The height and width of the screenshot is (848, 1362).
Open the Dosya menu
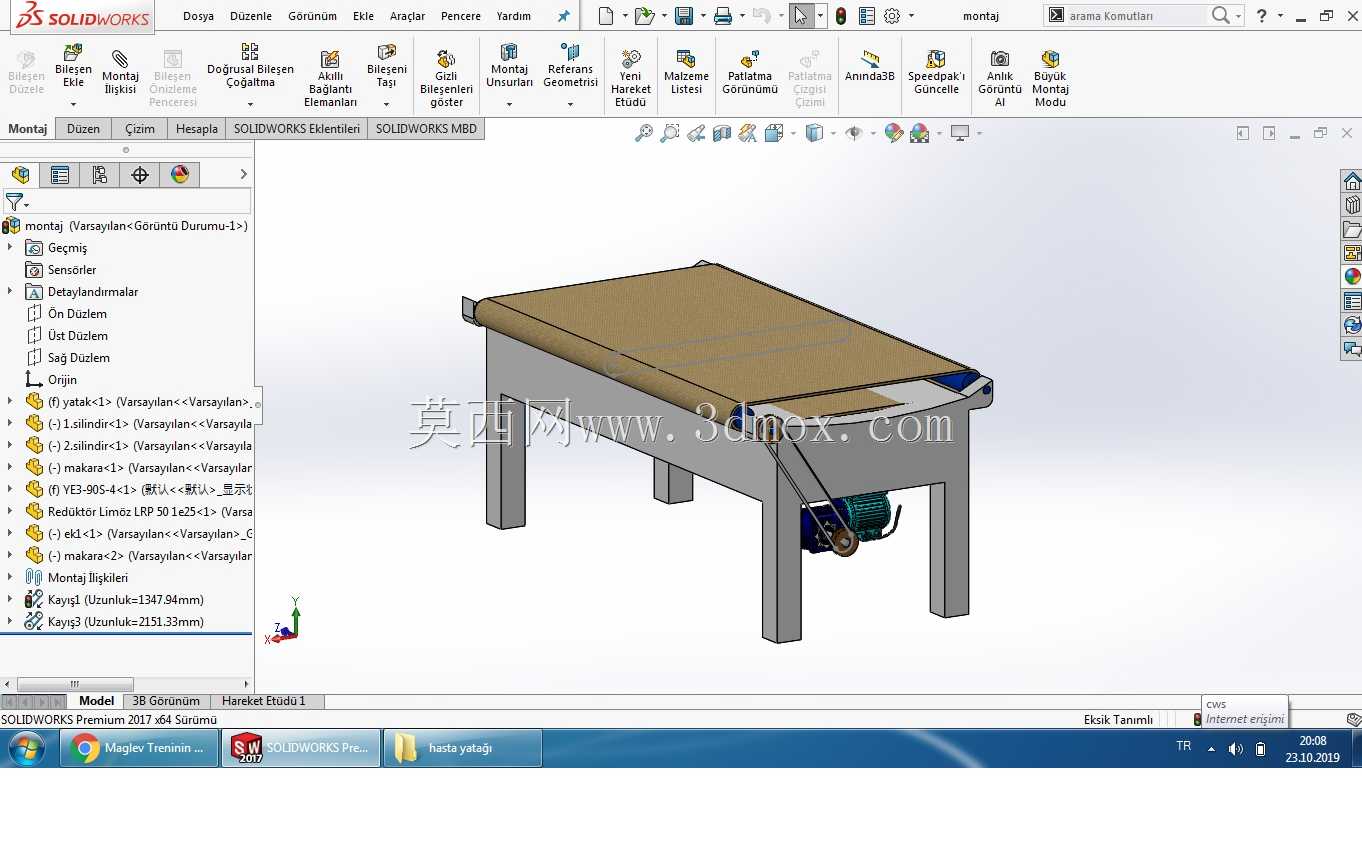click(x=198, y=16)
